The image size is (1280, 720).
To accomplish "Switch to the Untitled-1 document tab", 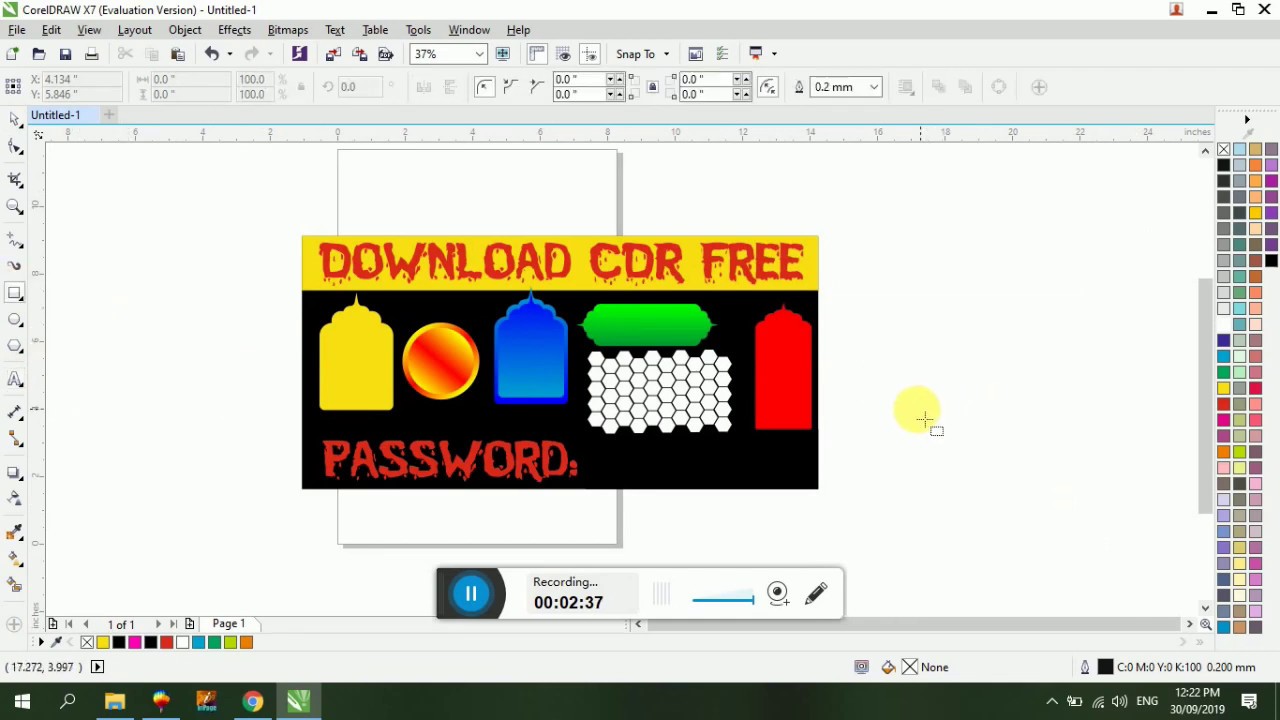I will [56, 115].
